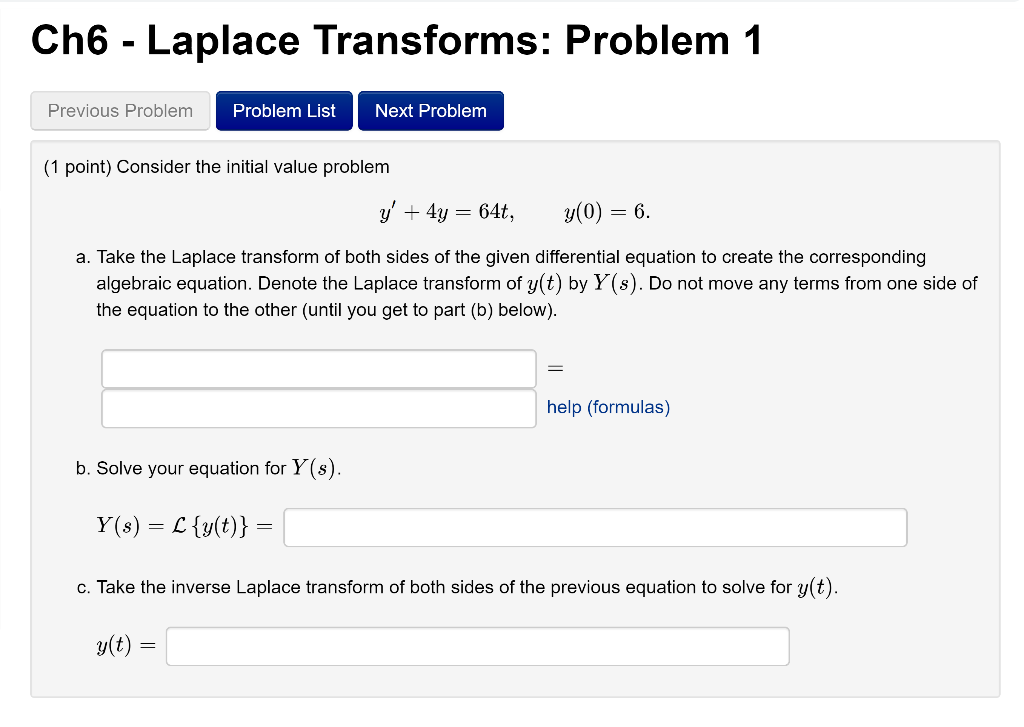Click the Problem List button

click(283, 110)
